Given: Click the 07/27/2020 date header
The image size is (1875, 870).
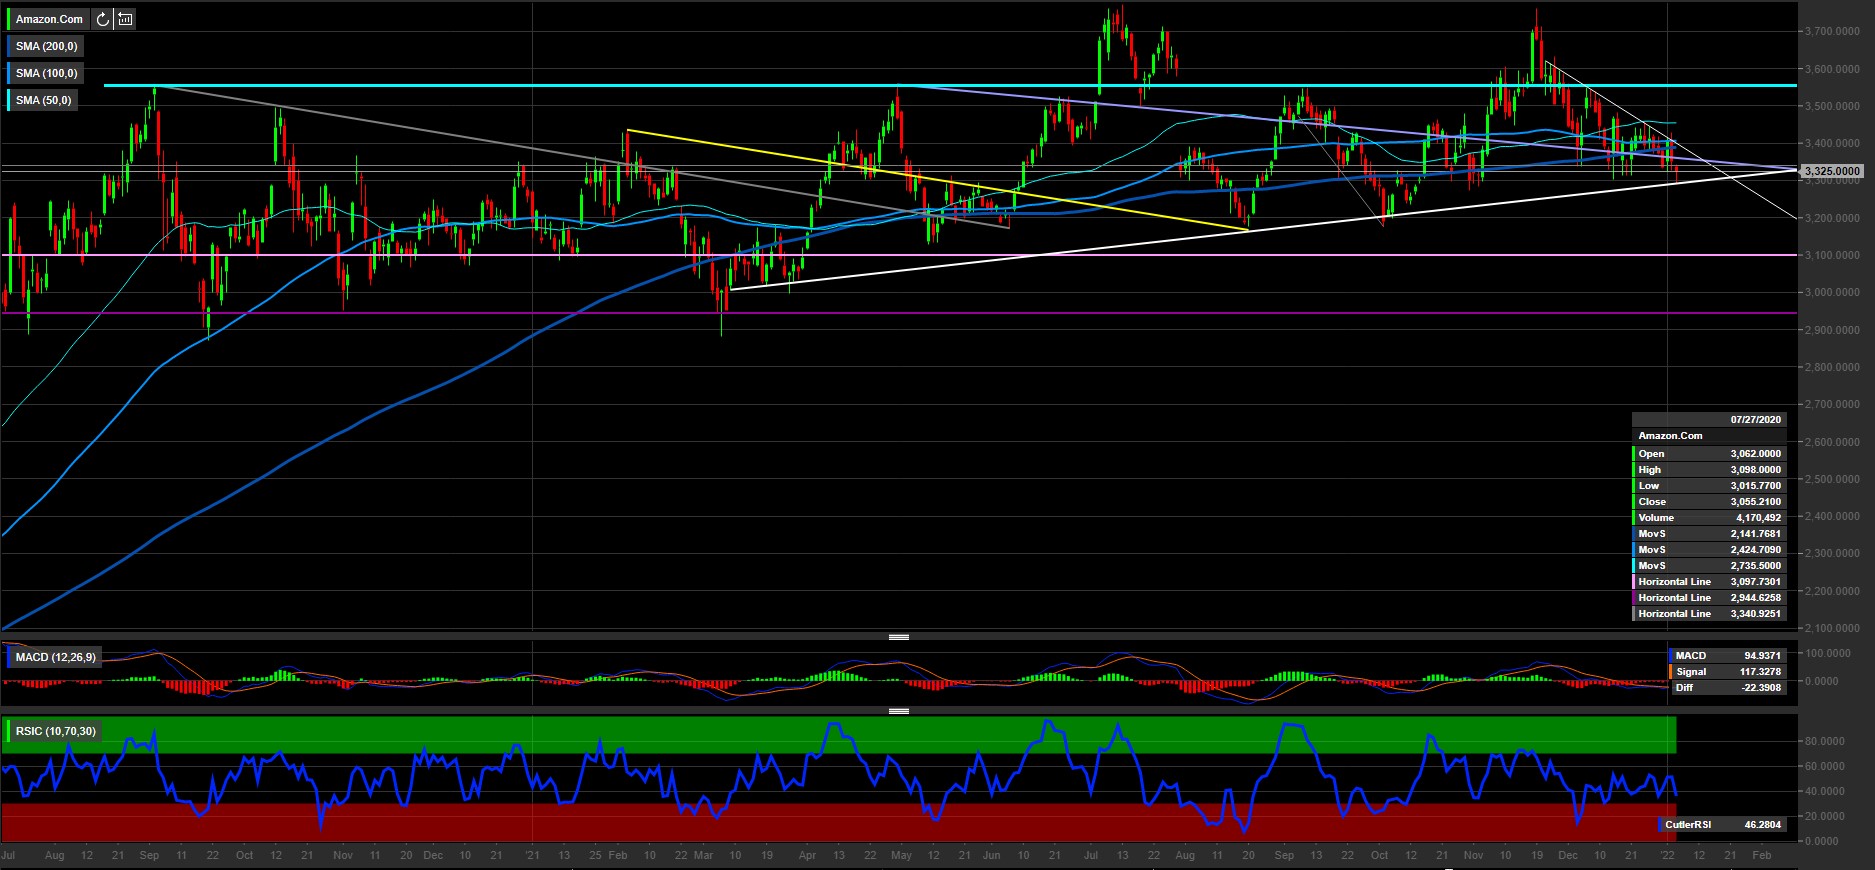Looking at the screenshot, I should [1755, 420].
